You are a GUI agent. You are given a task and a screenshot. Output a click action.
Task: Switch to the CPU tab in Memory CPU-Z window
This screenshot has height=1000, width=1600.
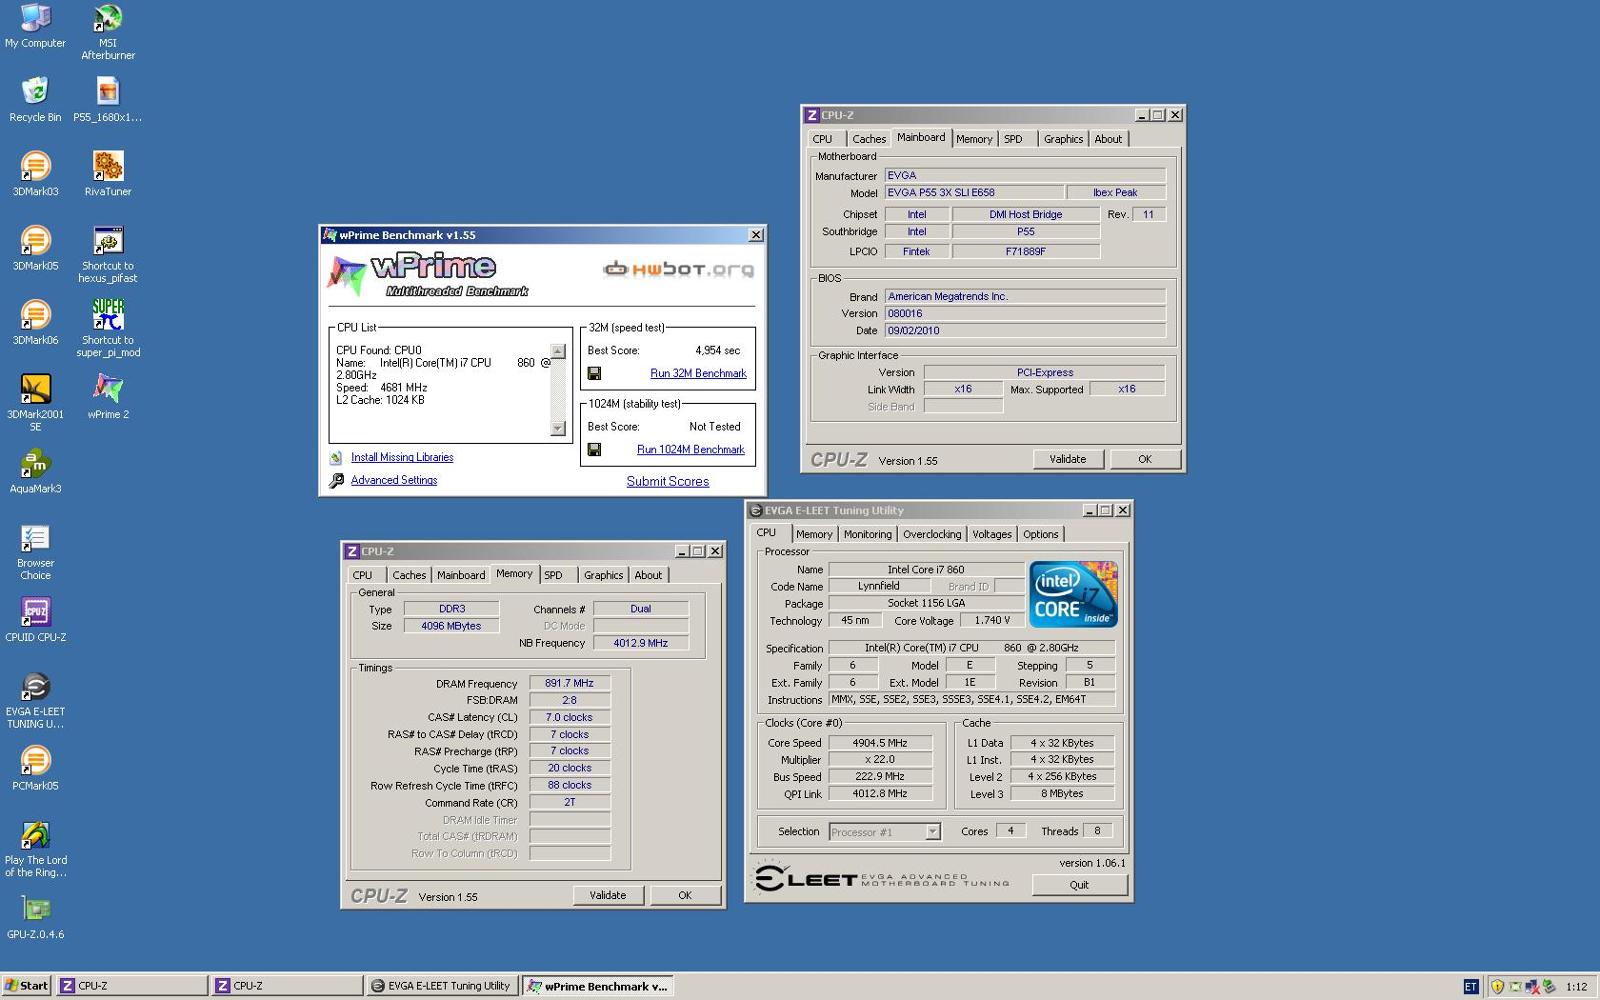[x=362, y=575]
